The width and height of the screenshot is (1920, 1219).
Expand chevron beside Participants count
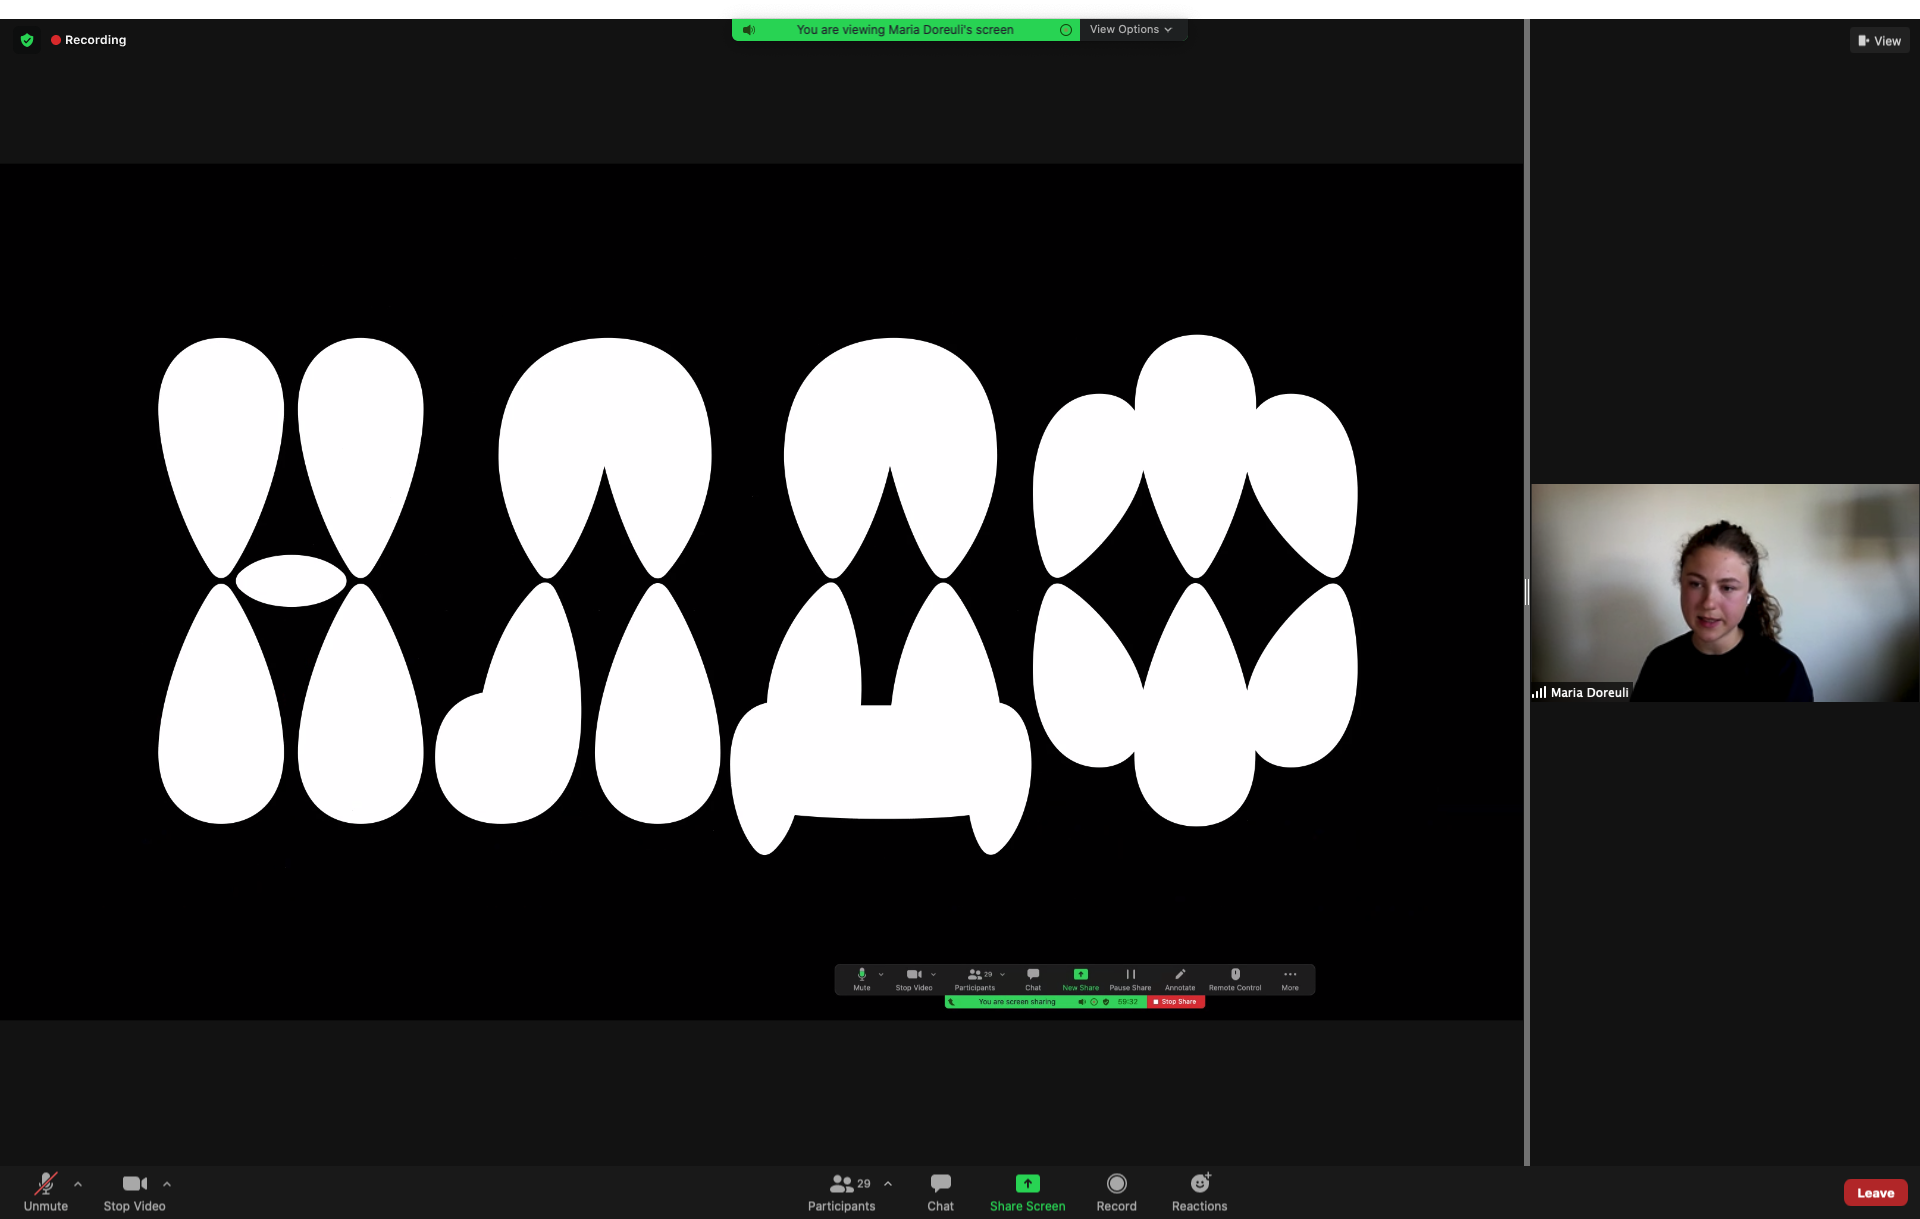[x=888, y=1184]
